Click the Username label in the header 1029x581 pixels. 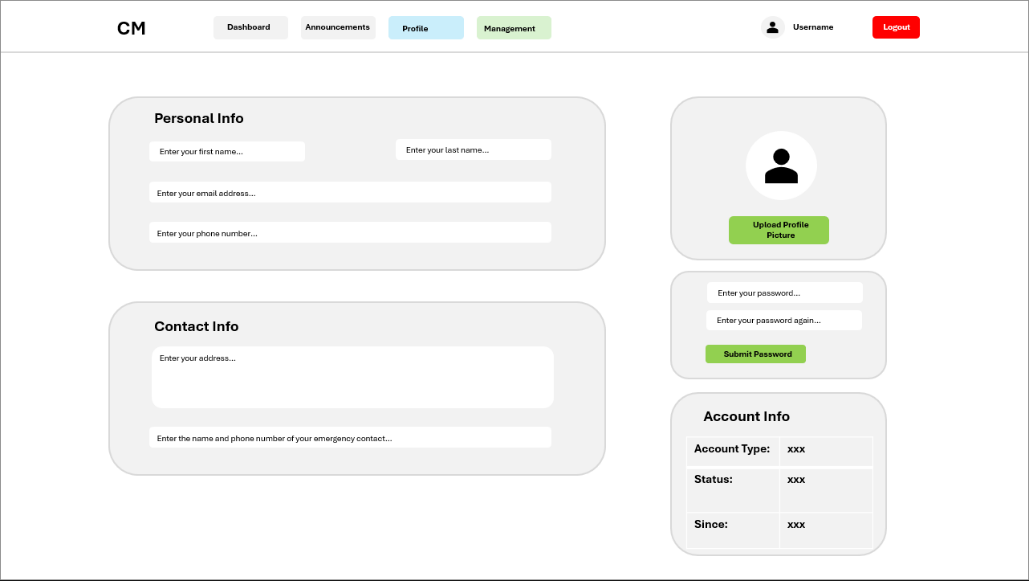[813, 28]
